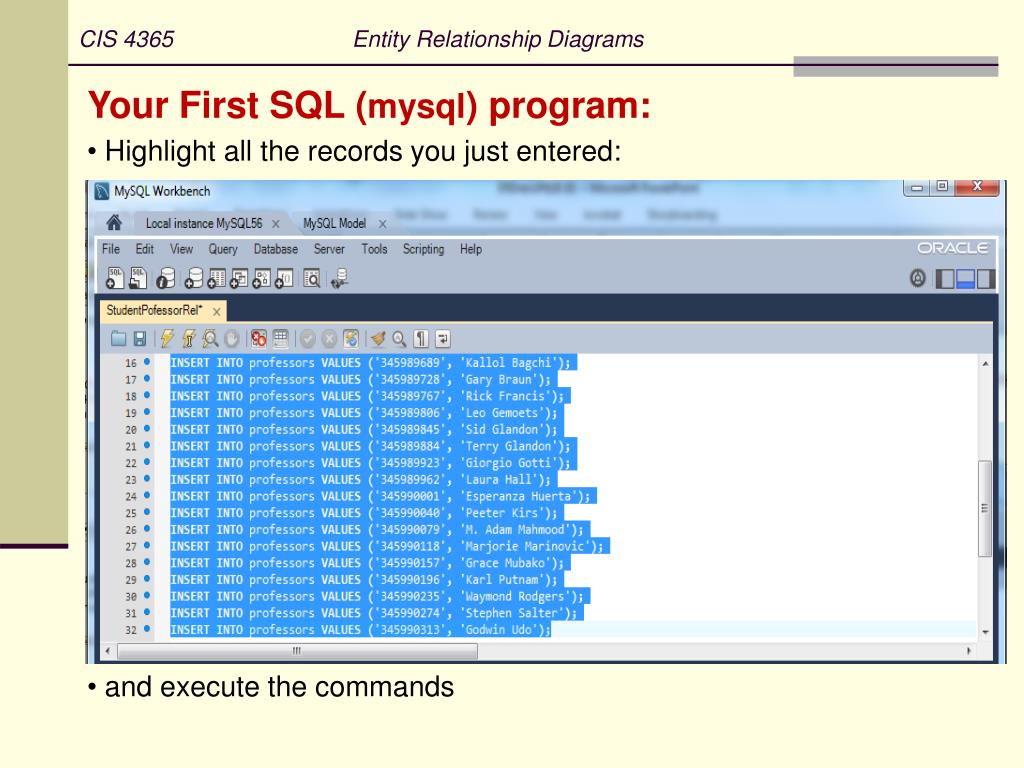The image size is (1024, 768).
Task: Click the line with 'Kallol Bagchi'
Action: pyautogui.click(x=370, y=362)
